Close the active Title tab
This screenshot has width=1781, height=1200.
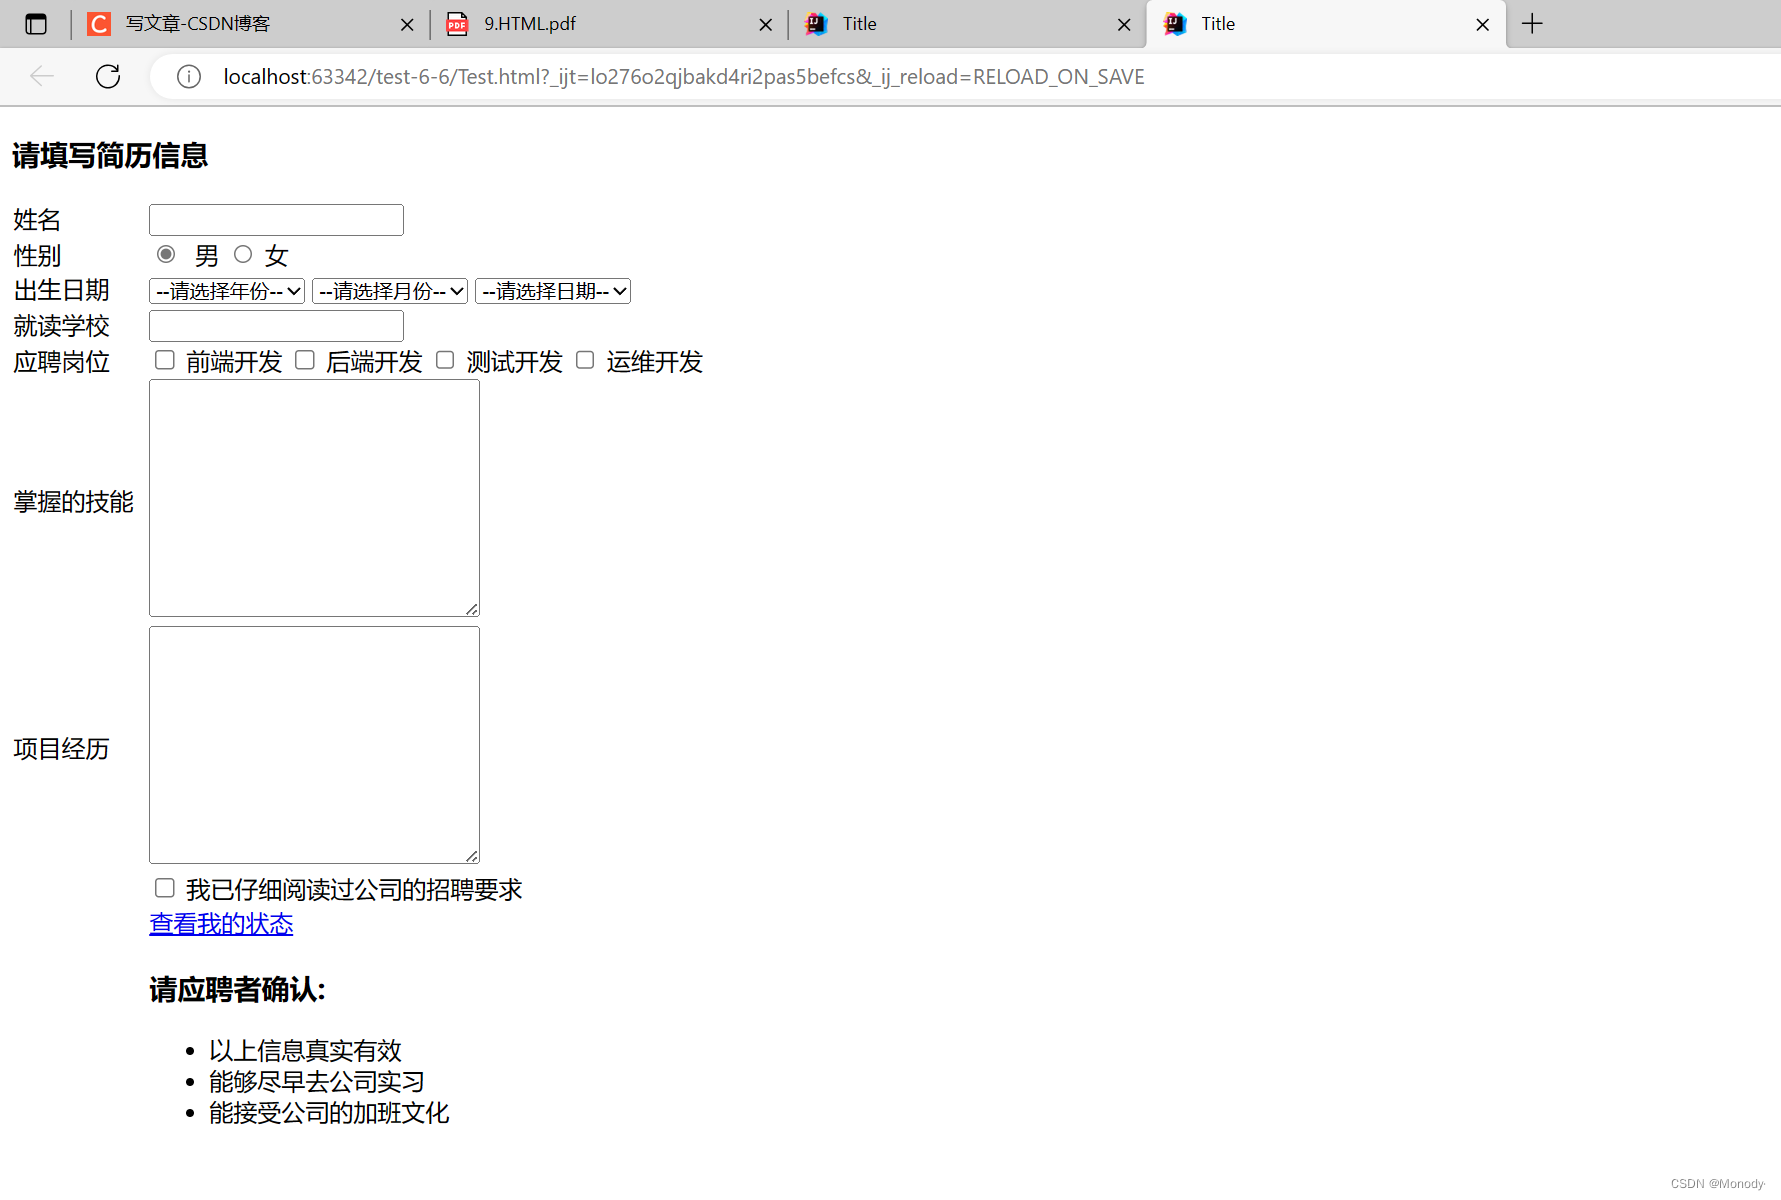coord(1483,25)
